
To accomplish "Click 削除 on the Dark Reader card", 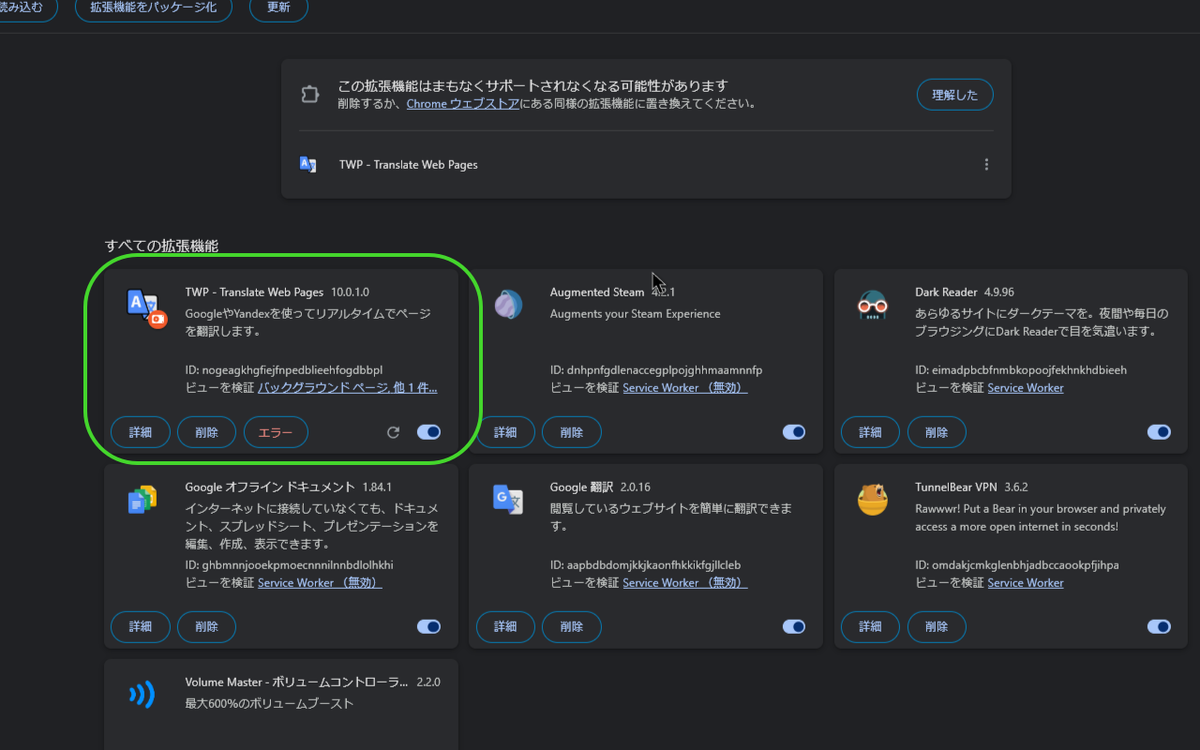I will tap(937, 432).
